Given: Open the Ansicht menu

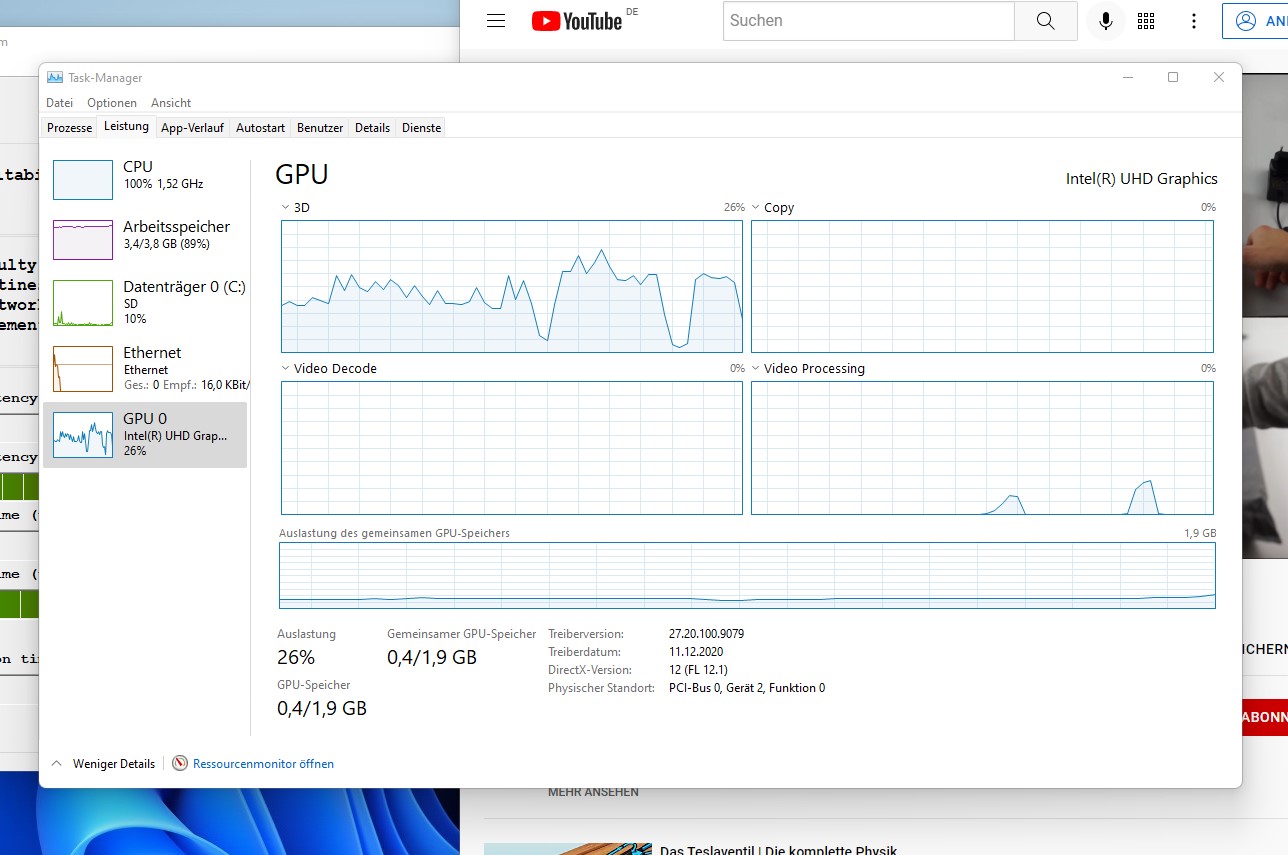Looking at the screenshot, I should tap(171, 103).
